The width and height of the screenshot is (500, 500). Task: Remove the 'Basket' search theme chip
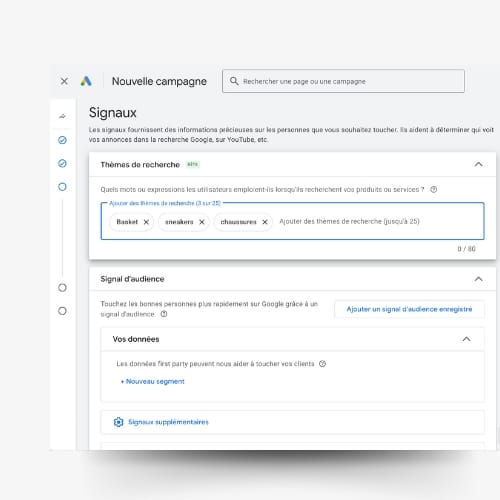[146, 222]
